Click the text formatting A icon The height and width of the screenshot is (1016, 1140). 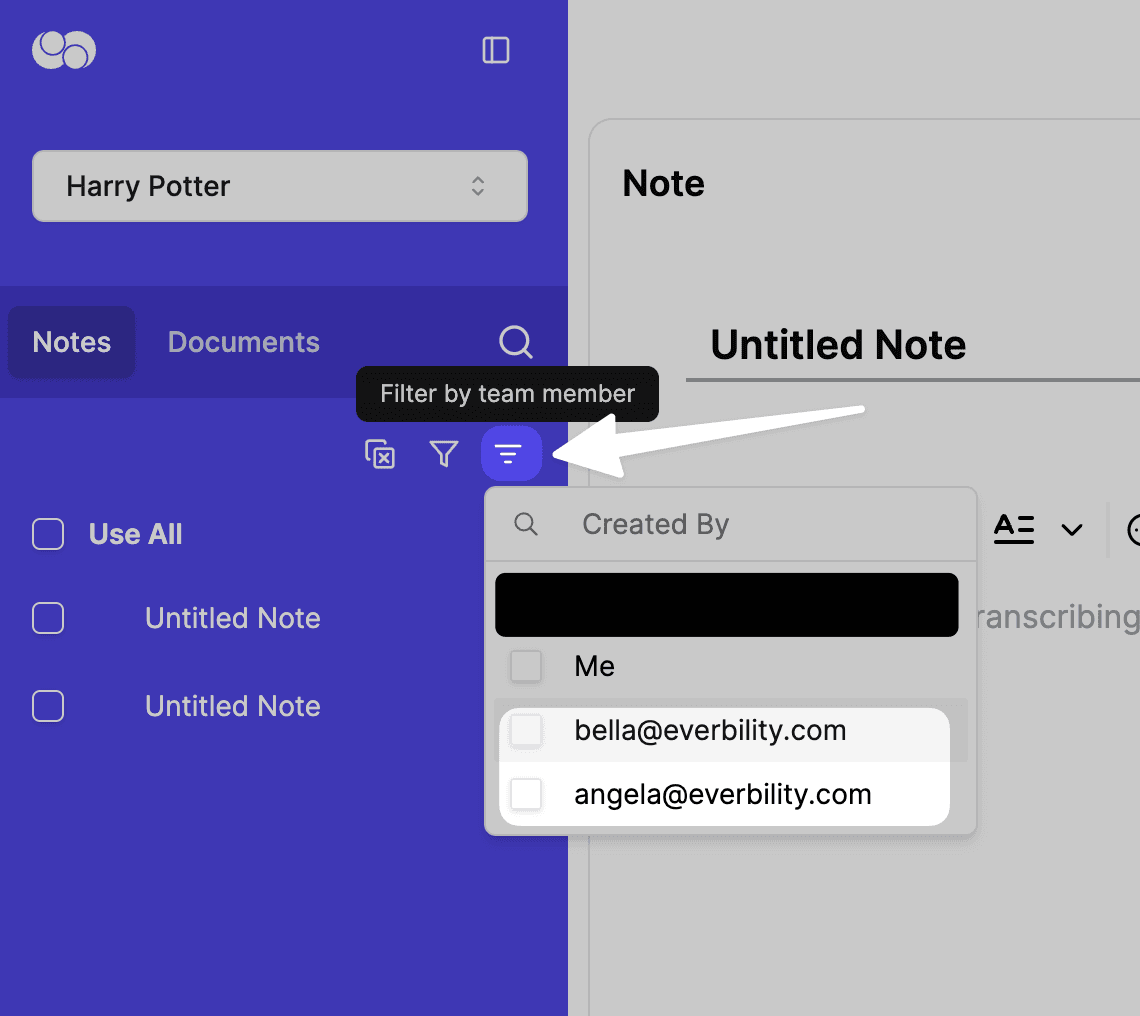[1014, 529]
